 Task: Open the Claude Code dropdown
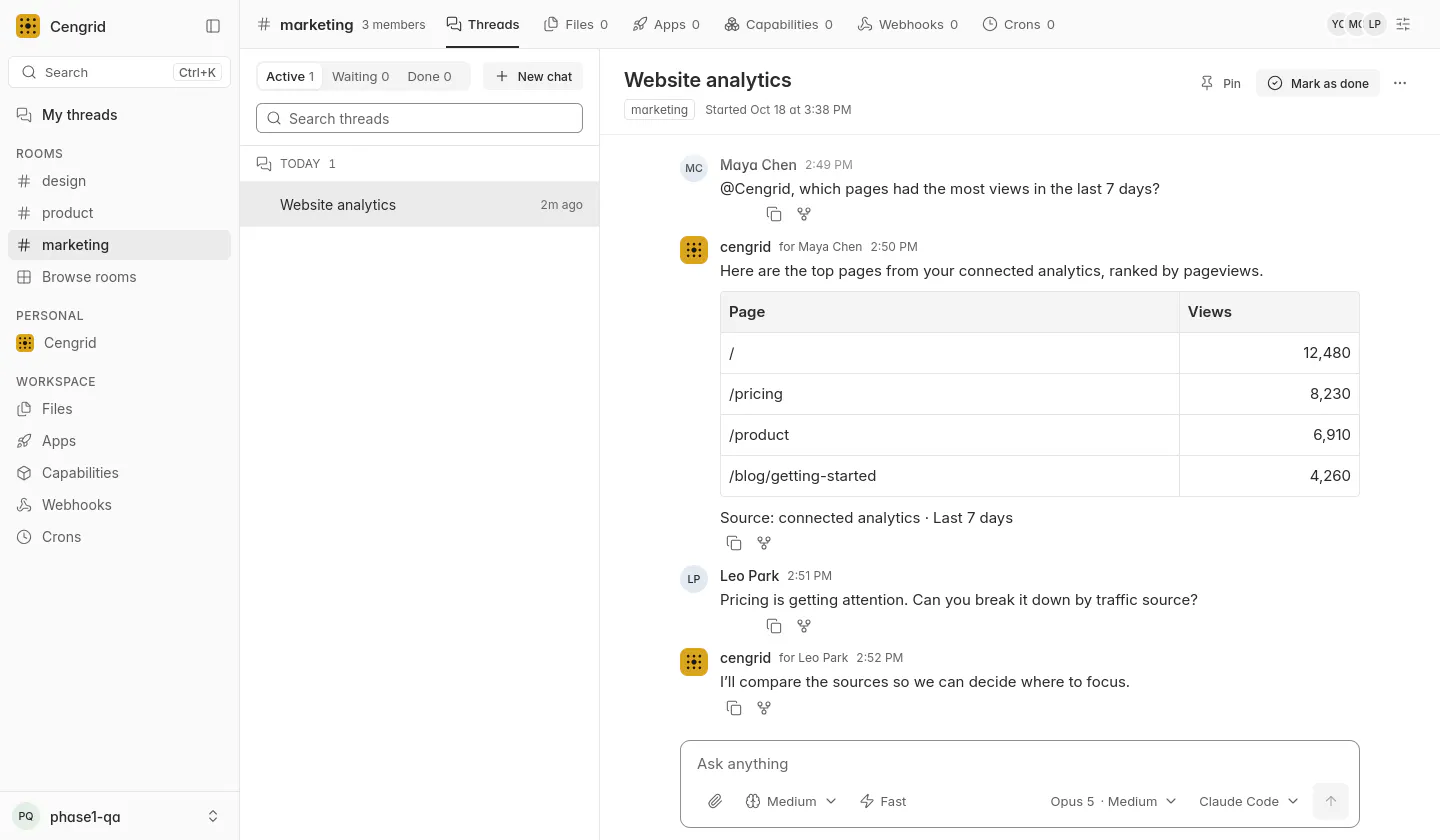tap(1248, 801)
